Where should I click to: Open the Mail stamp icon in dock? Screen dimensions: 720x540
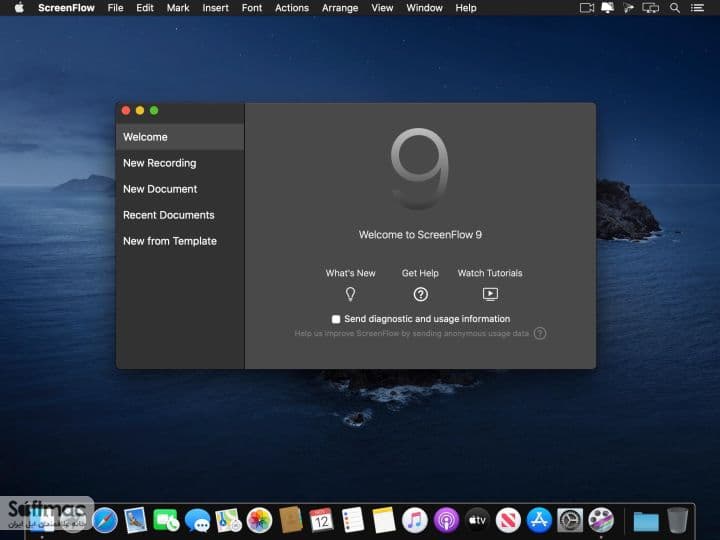pos(135,521)
